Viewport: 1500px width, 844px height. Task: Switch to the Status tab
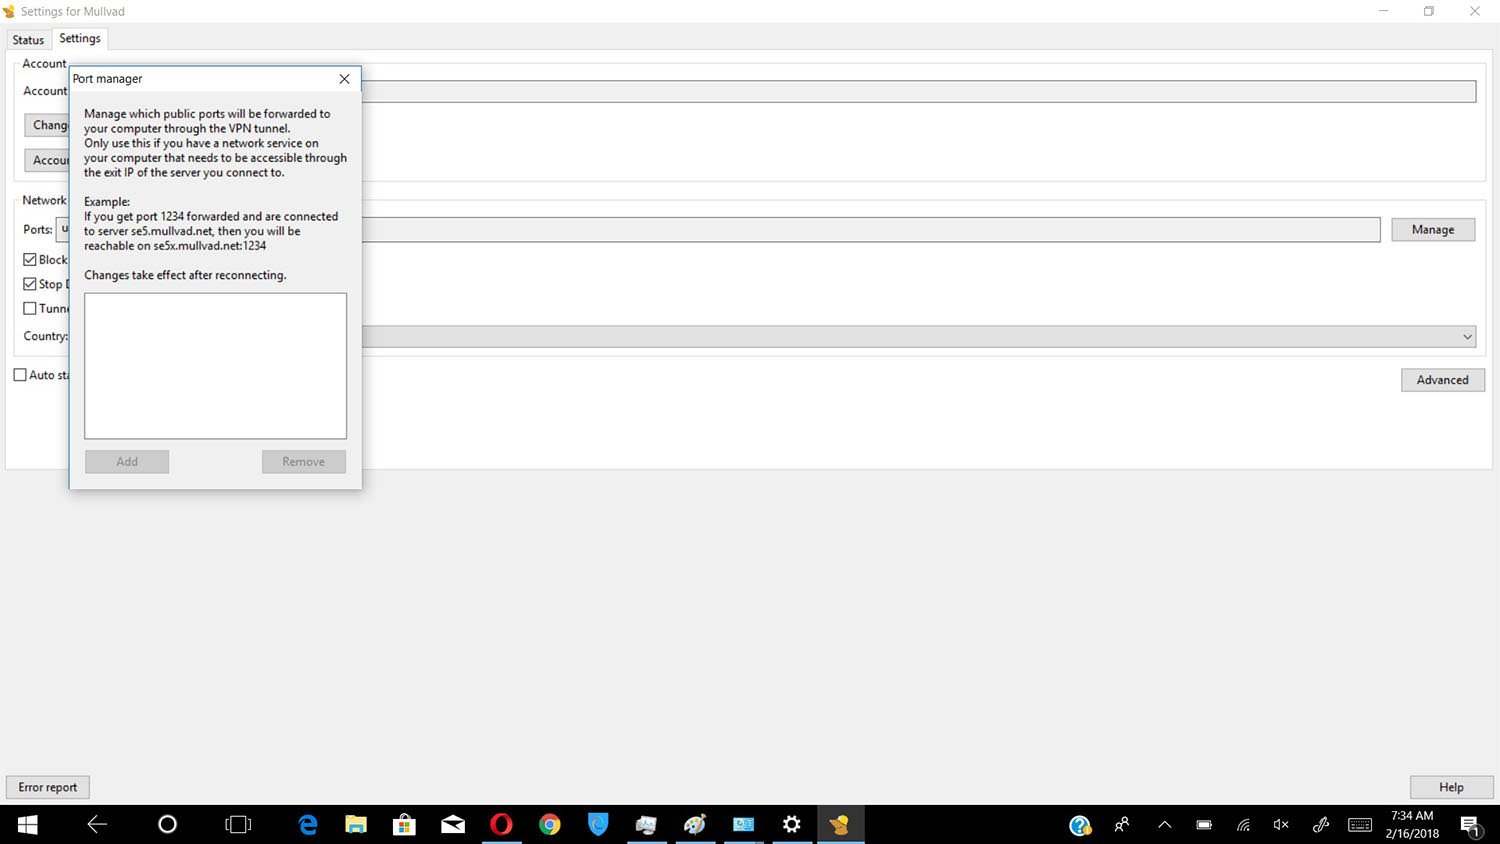(28, 40)
